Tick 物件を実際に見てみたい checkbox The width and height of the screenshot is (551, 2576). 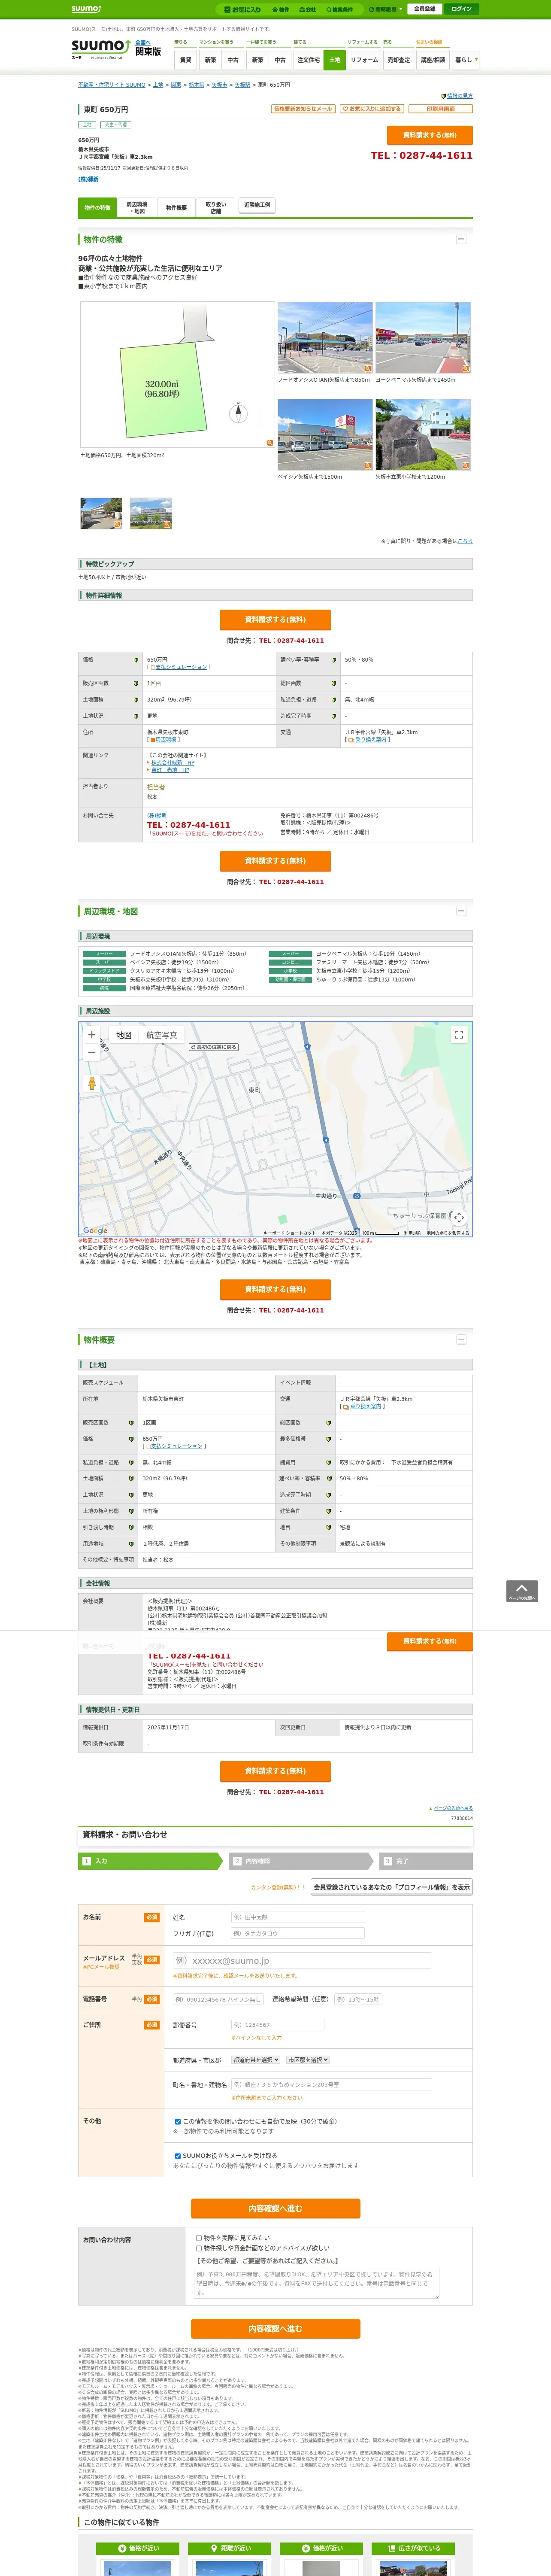[199, 2238]
